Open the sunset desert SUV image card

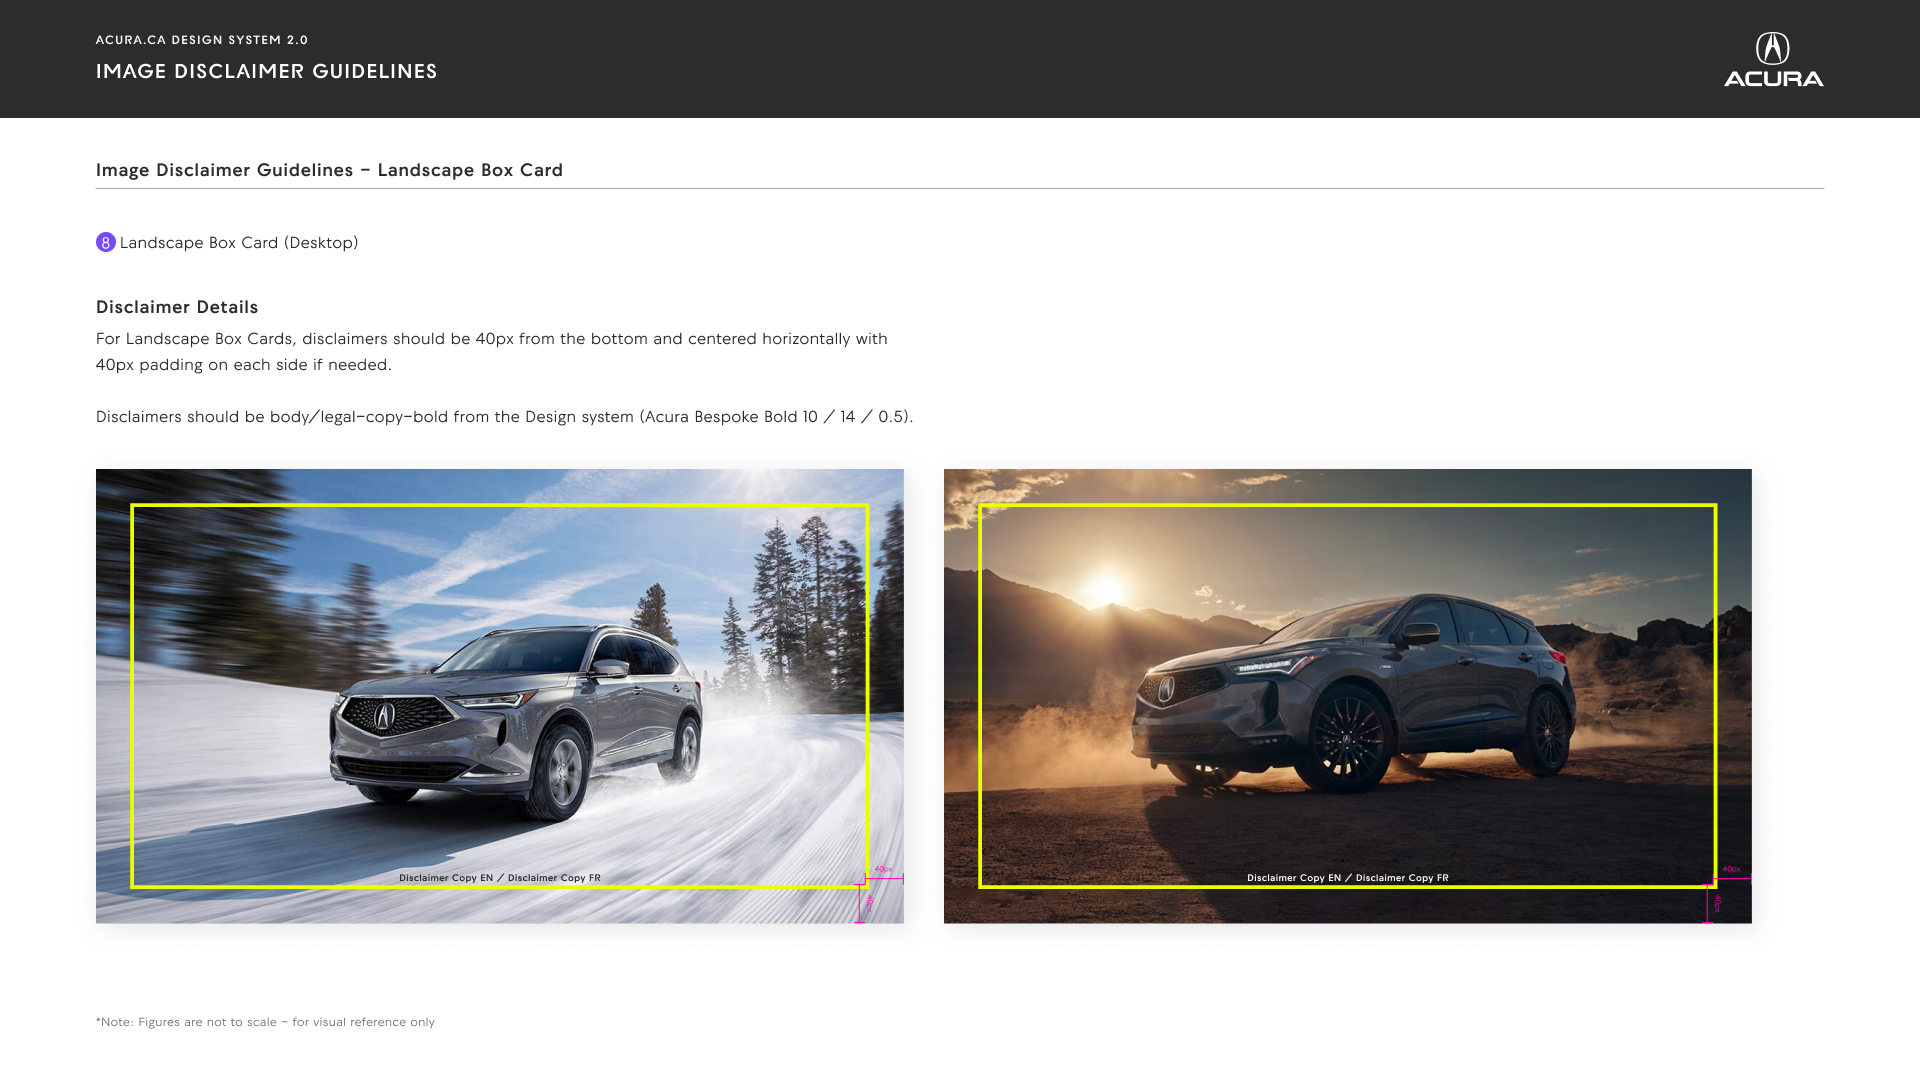click(x=1348, y=696)
